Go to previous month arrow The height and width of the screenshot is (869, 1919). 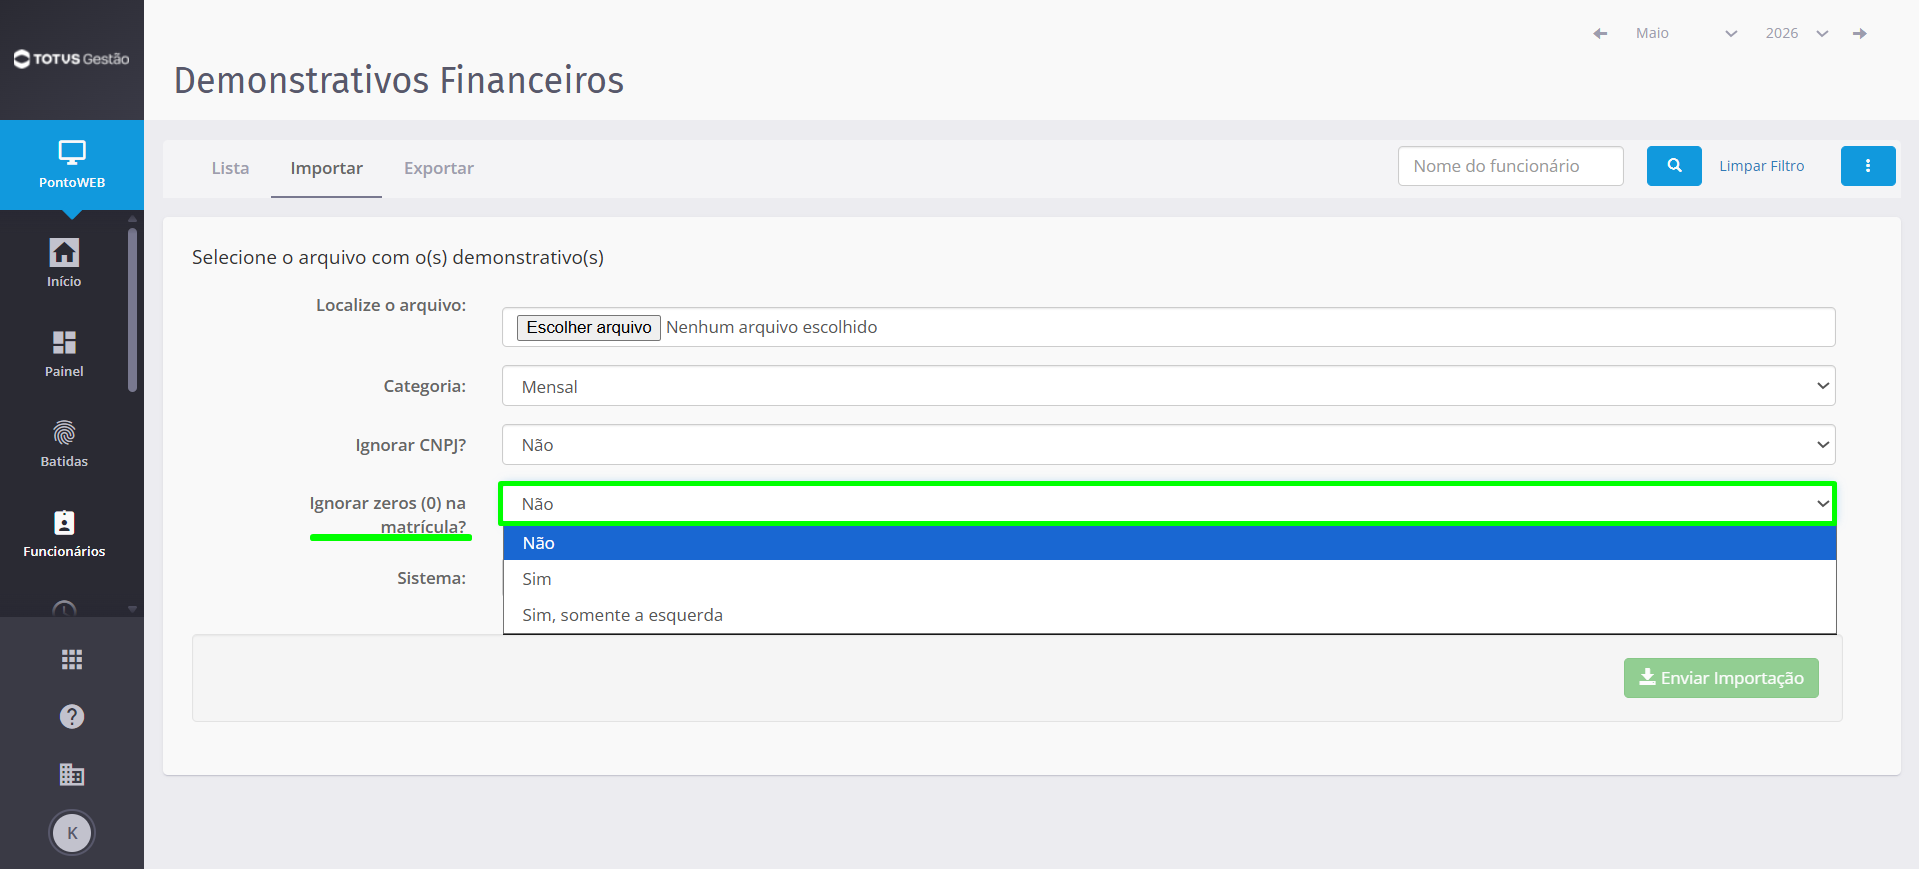pos(1600,34)
